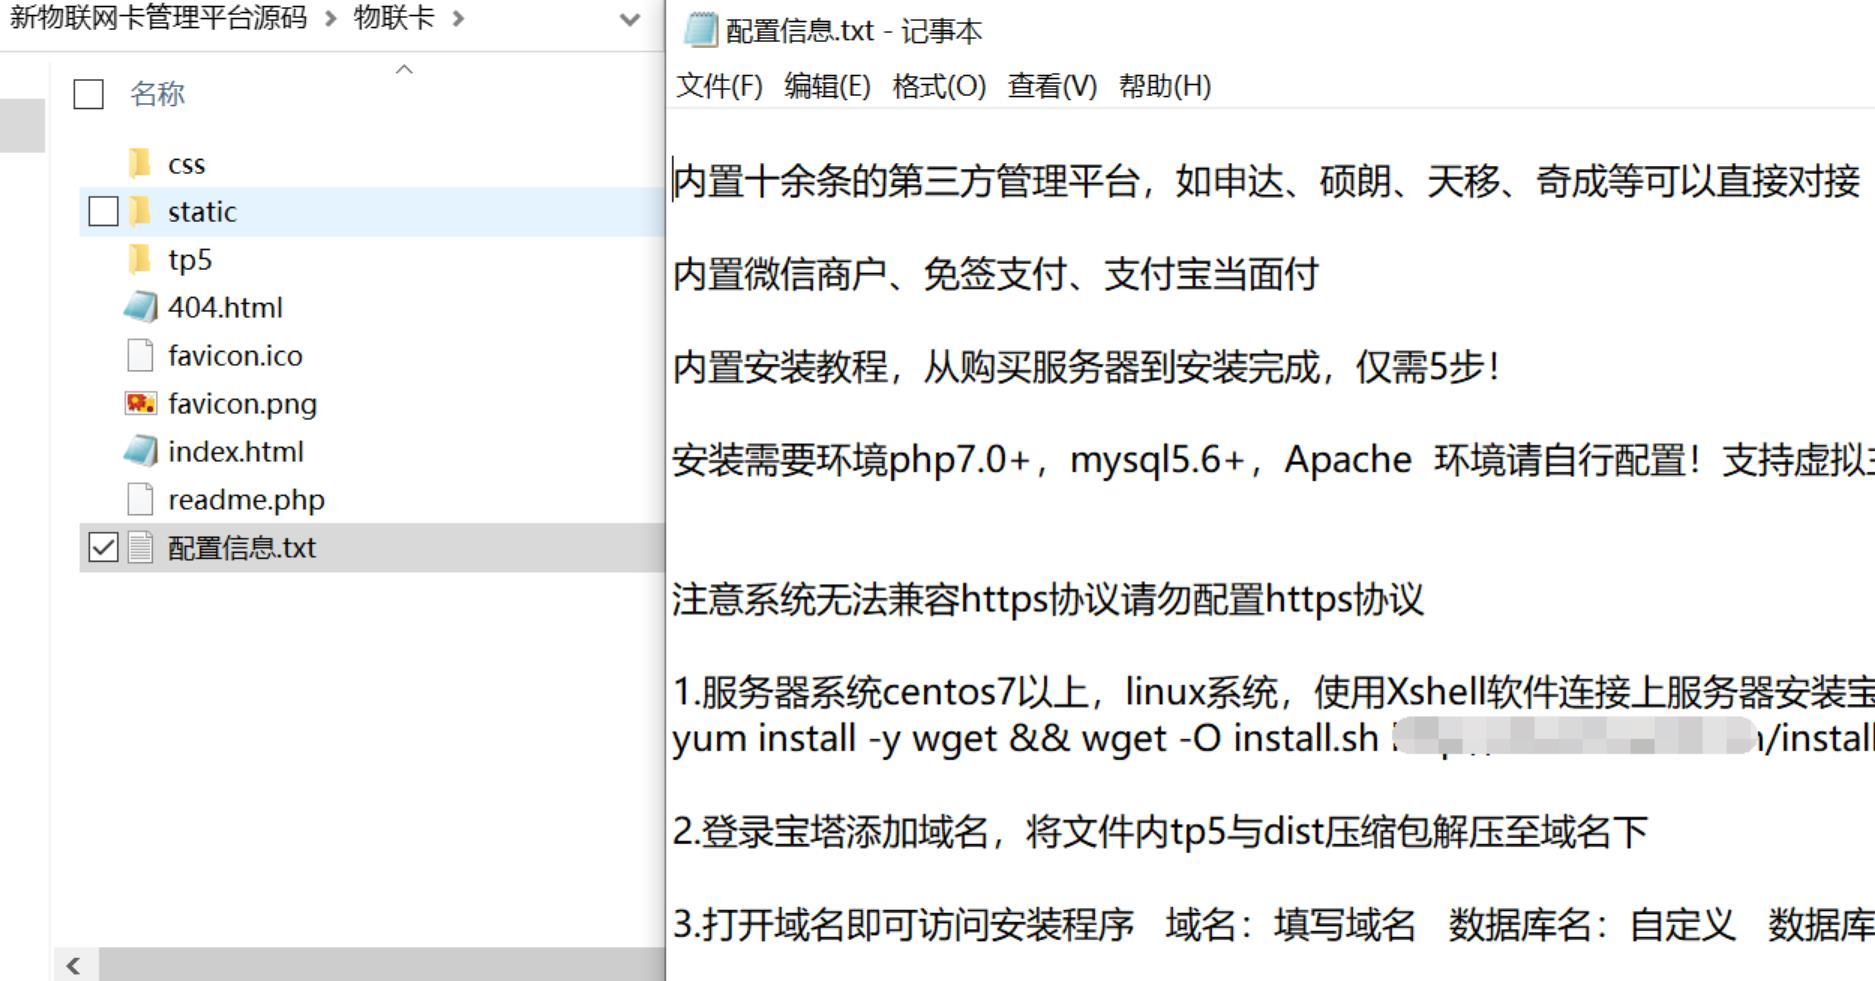The image size is (1875, 981).
Task: Open the address bar history dropdown arrow
Action: (630, 19)
